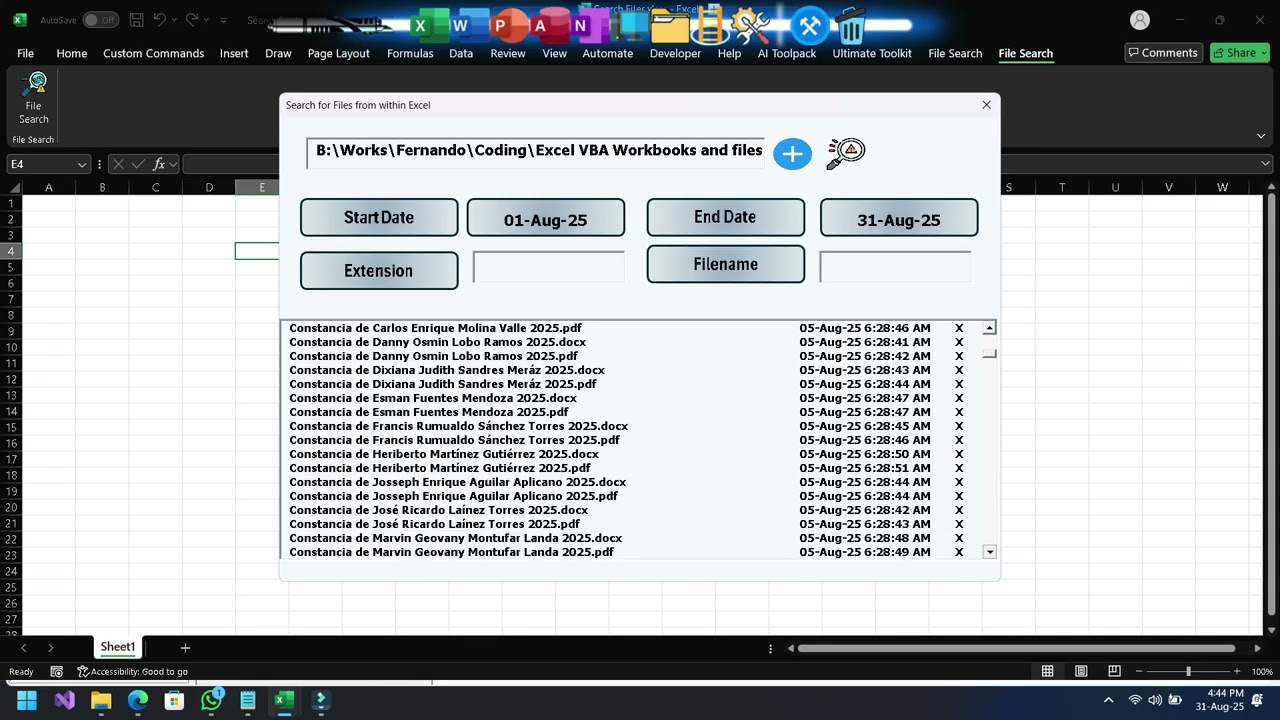Expand the Name Box dropdown arrow
The width and height of the screenshot is (1280, 720).
tap(81, 164)
